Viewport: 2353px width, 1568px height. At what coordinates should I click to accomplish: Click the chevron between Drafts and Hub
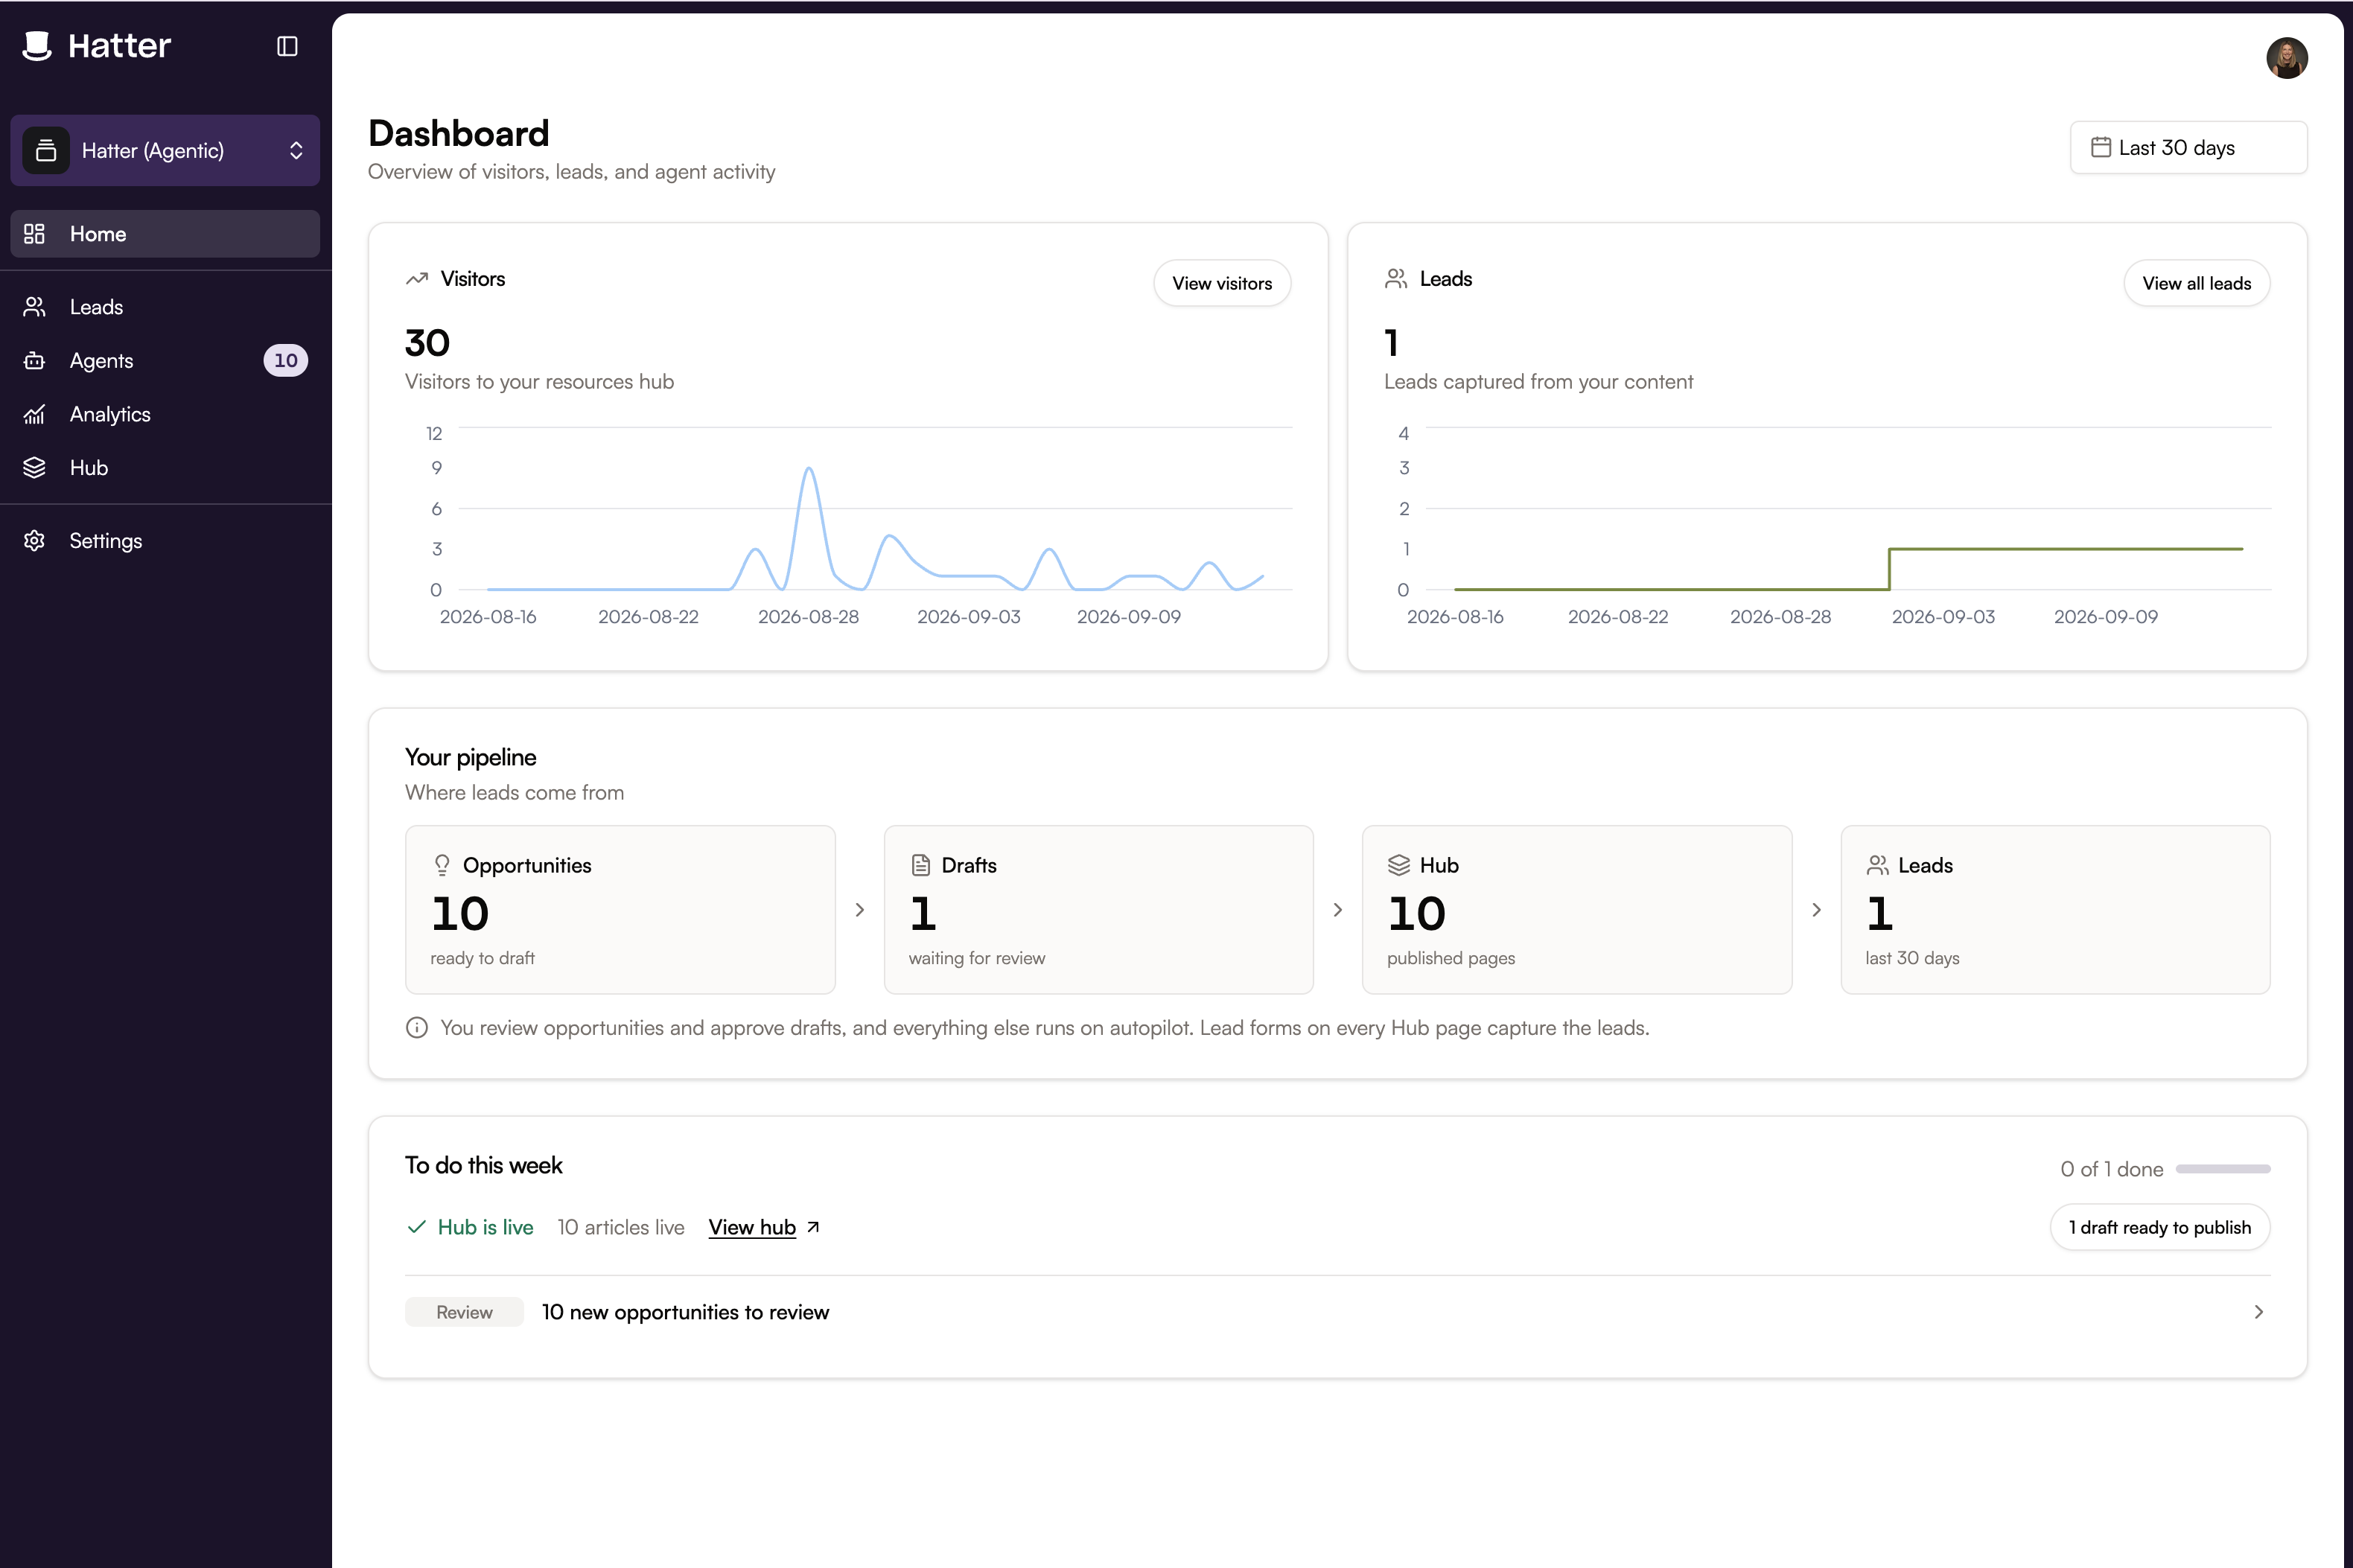[1338, 910]
